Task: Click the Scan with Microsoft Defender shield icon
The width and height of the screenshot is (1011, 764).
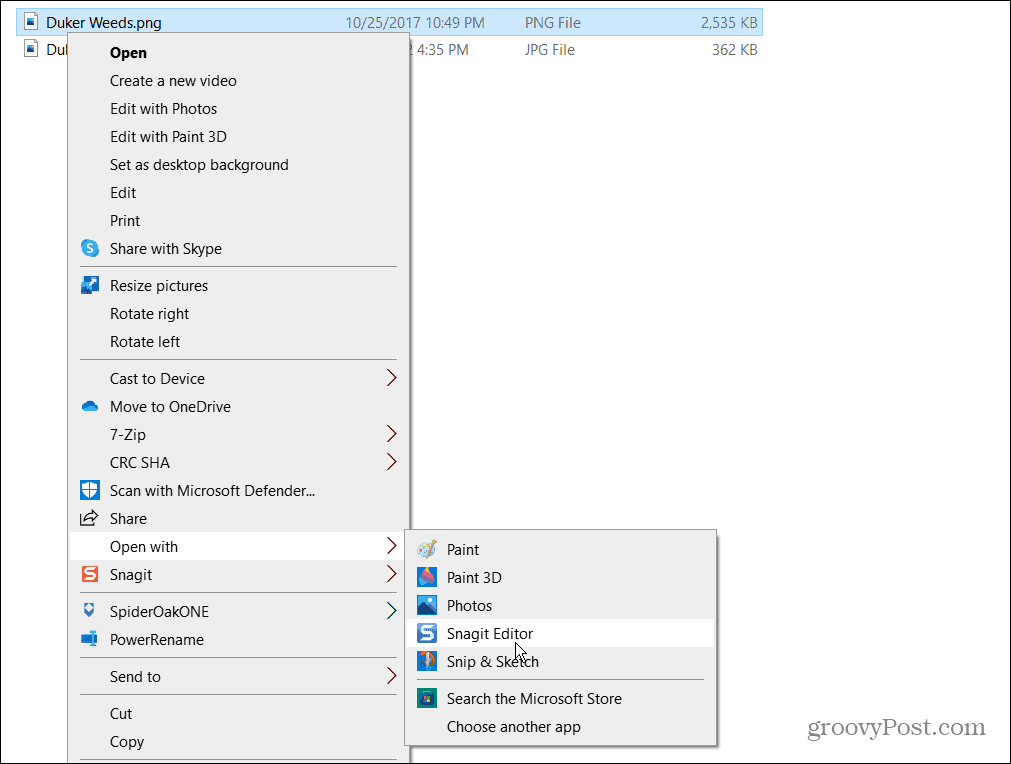Action: [x=88, y=490]
